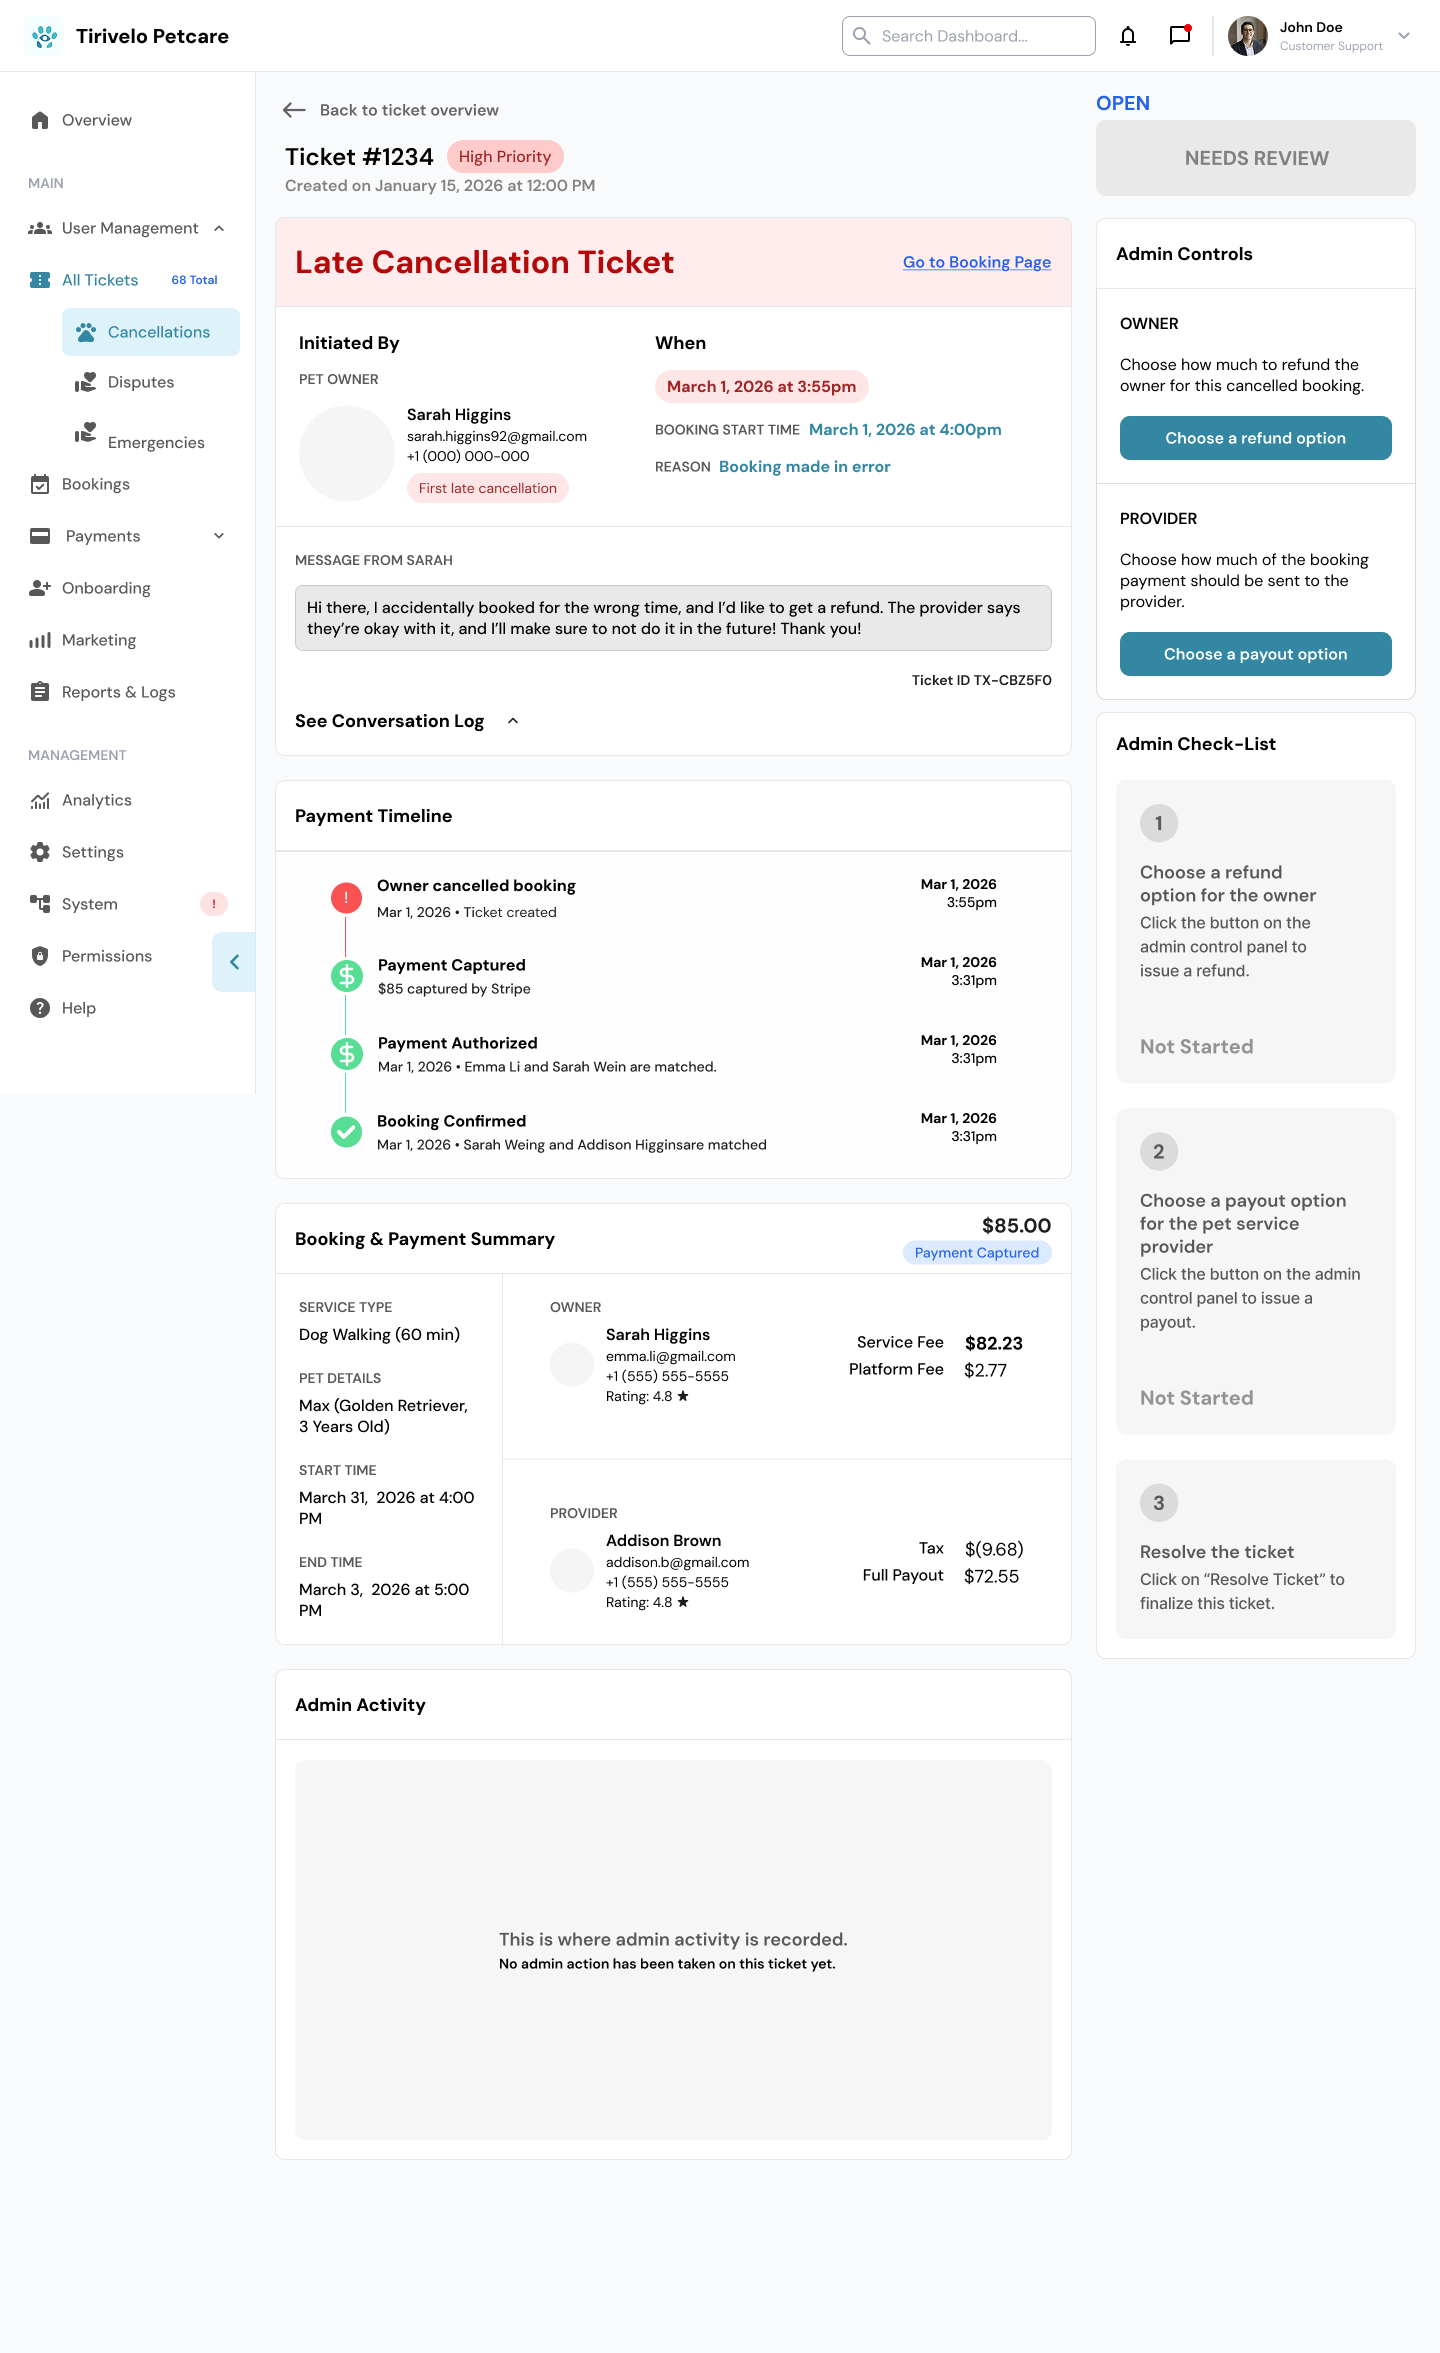Click the User Management people icon

coord(40,228)
